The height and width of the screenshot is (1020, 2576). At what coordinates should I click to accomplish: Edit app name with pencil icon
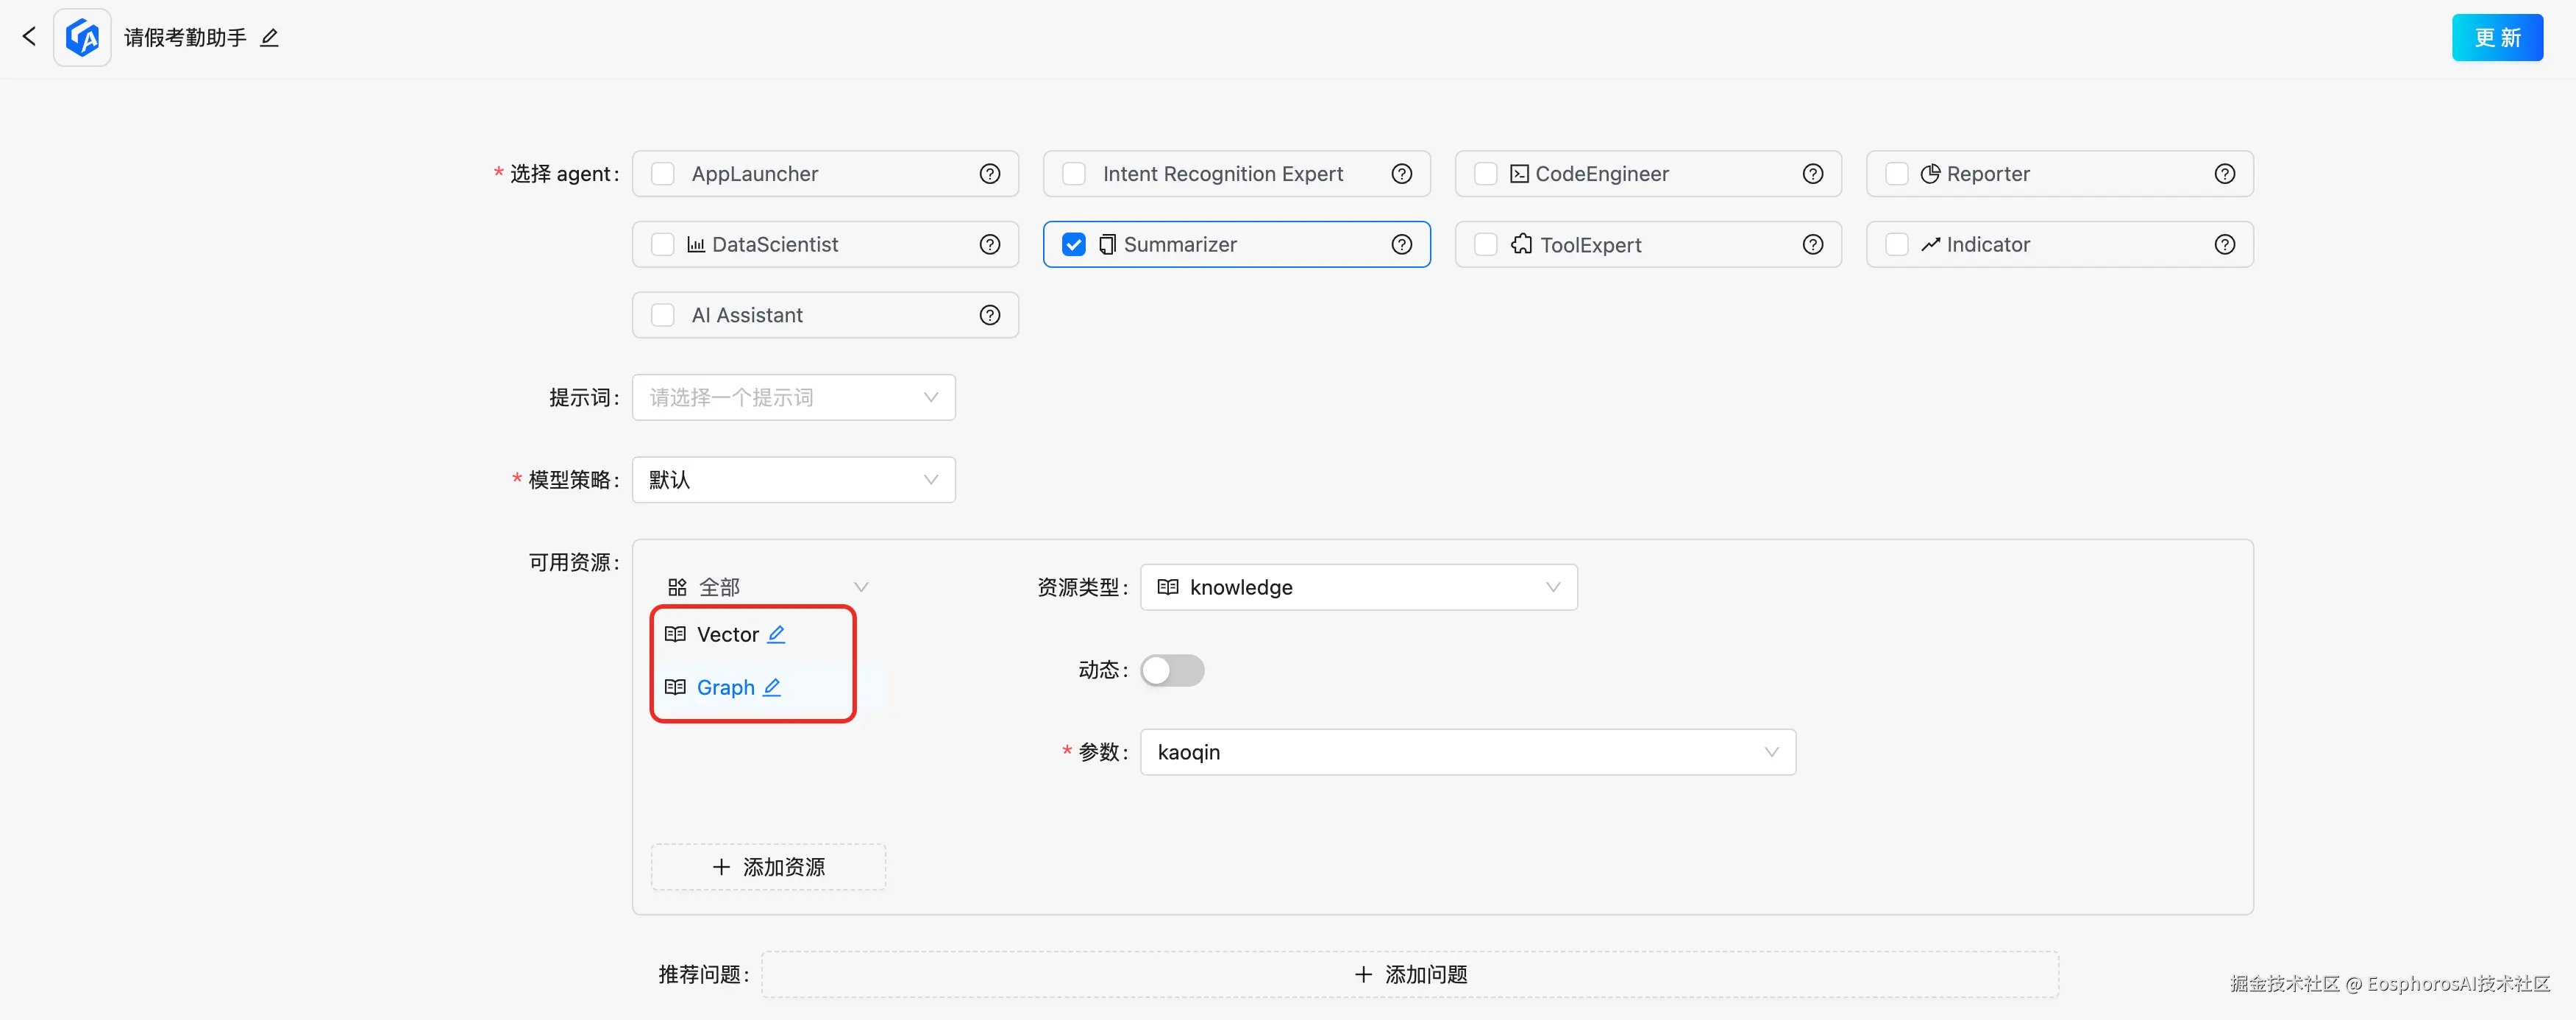pos(269,38)
